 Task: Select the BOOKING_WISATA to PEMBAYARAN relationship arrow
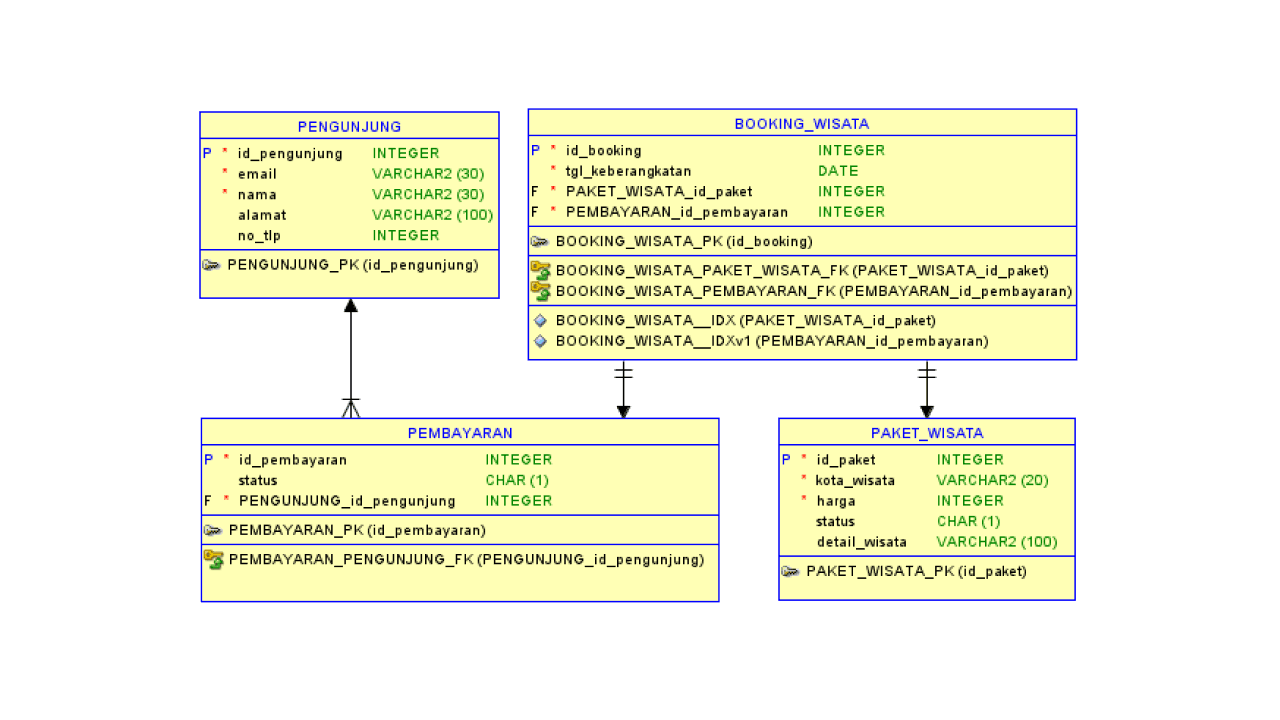[623, 389]
